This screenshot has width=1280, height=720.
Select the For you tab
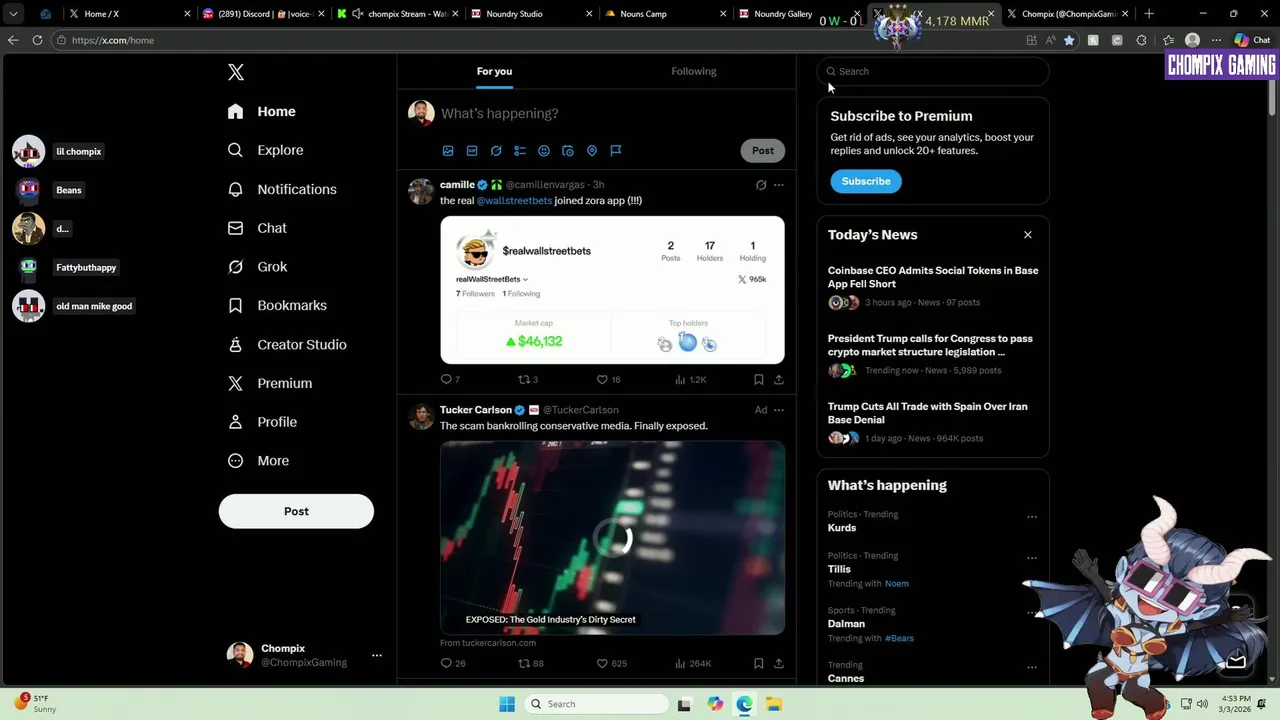click(x=494, y=71)
